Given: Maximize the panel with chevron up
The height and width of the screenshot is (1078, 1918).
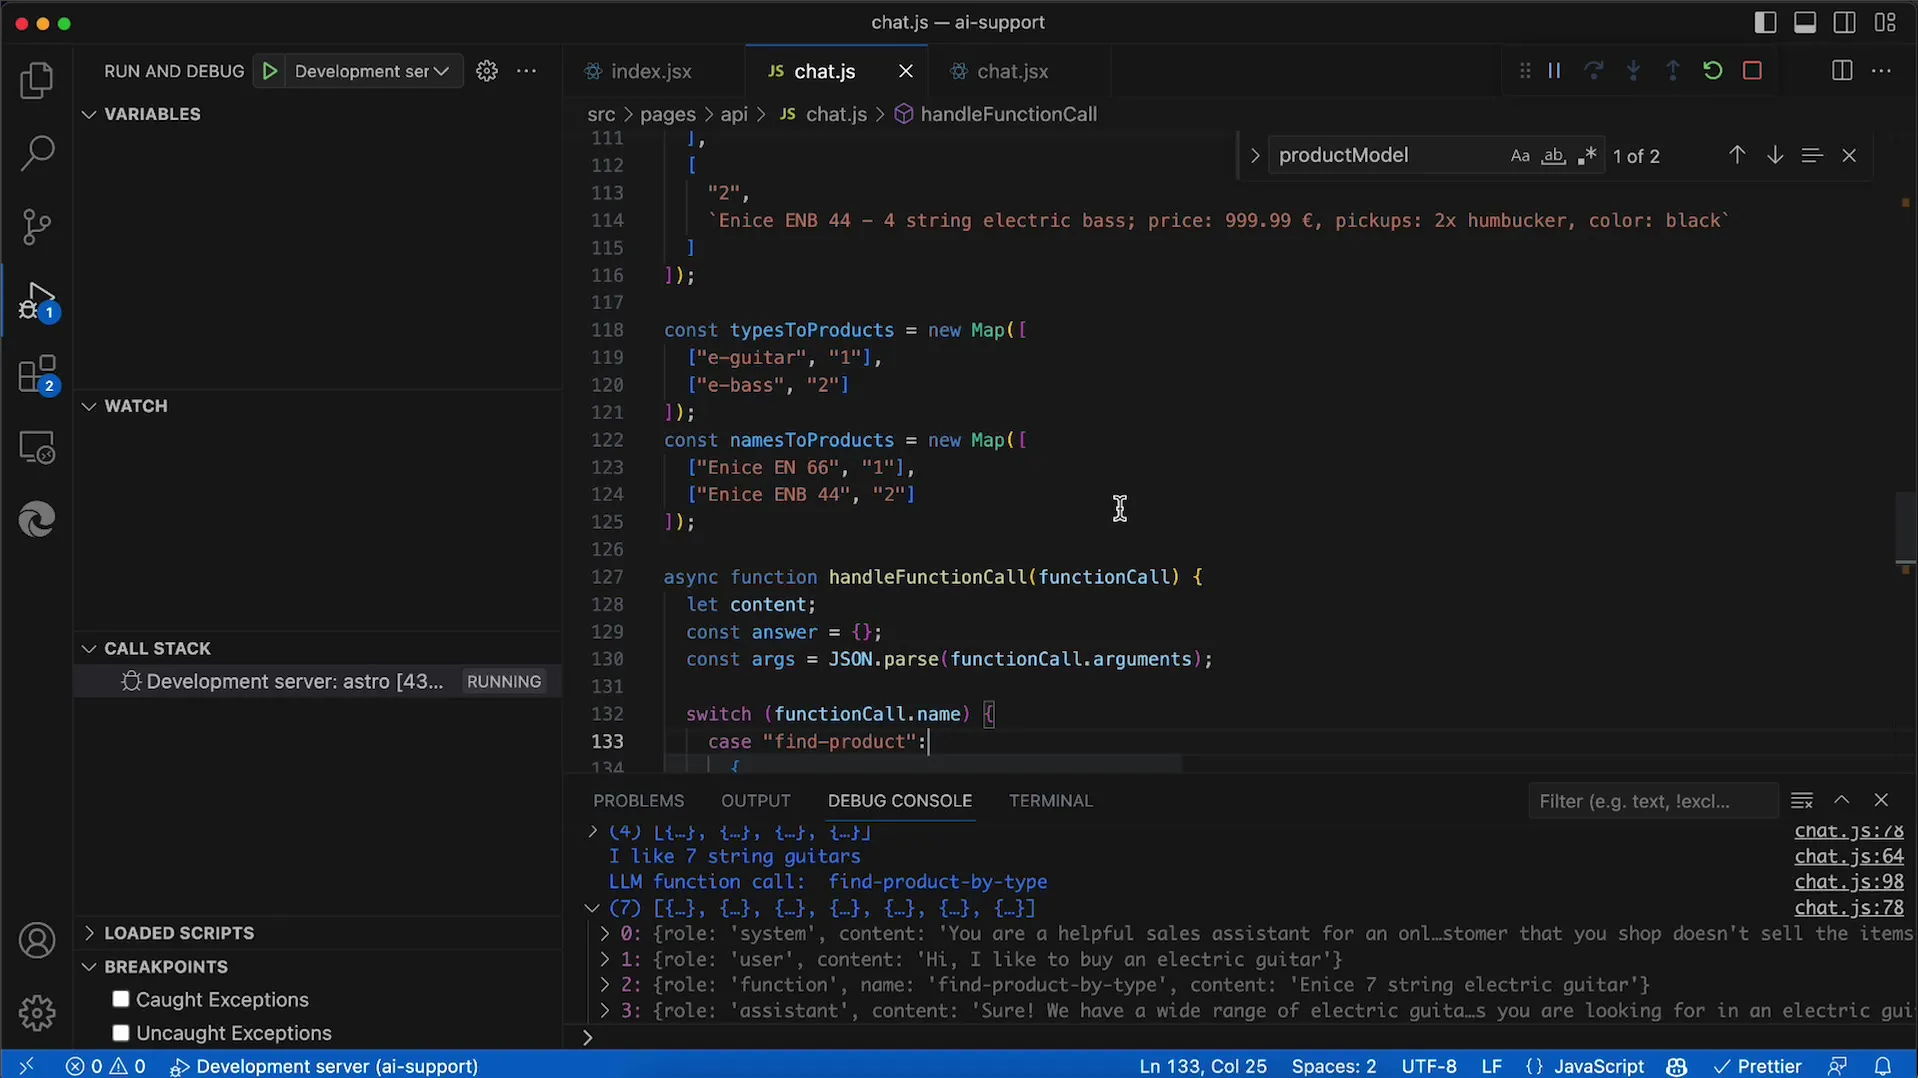Looking at the screenshot, I should [x=1842, y=801].
